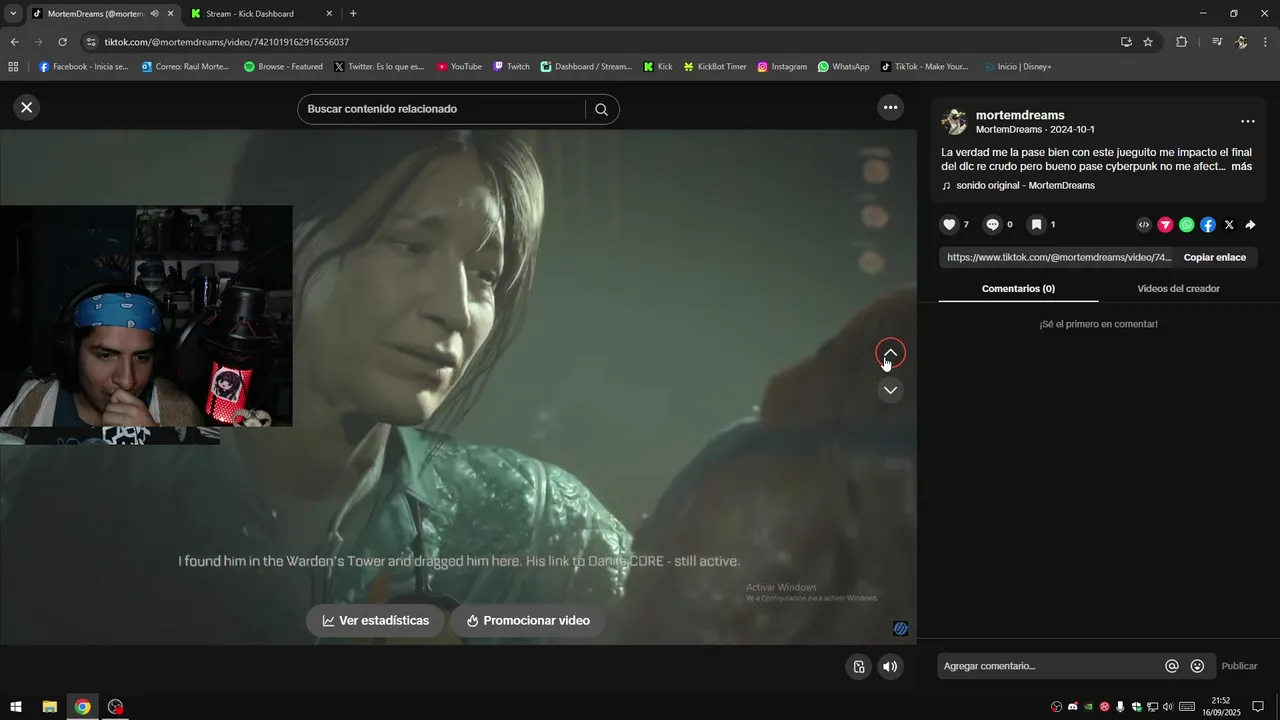Click the 'Ver estadísticas' button
This screenshot has width=1280, height=720.
[375, 621]
